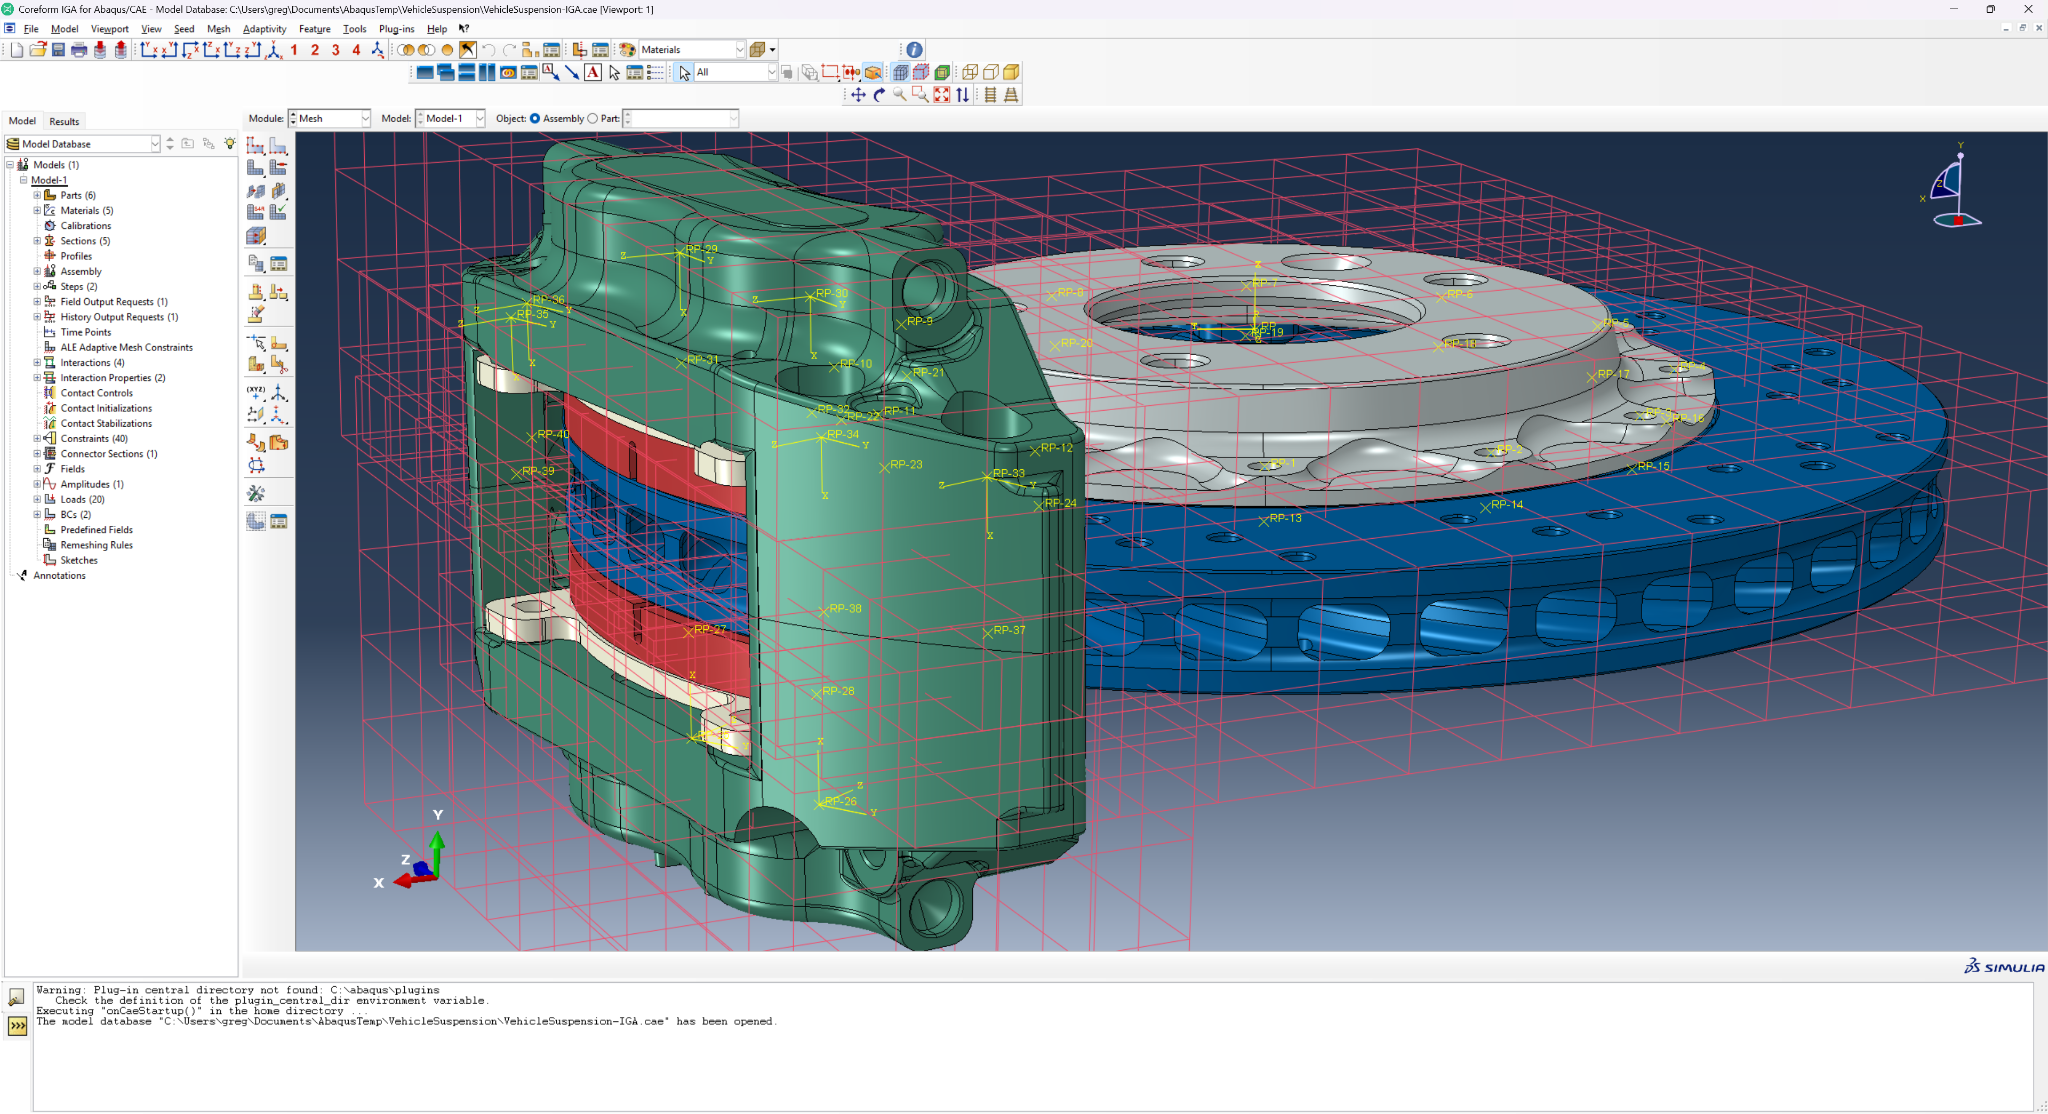The image size is (2048, 1114).
Task: Expand the Constraints (40) tree node
Action: (37, 439)
